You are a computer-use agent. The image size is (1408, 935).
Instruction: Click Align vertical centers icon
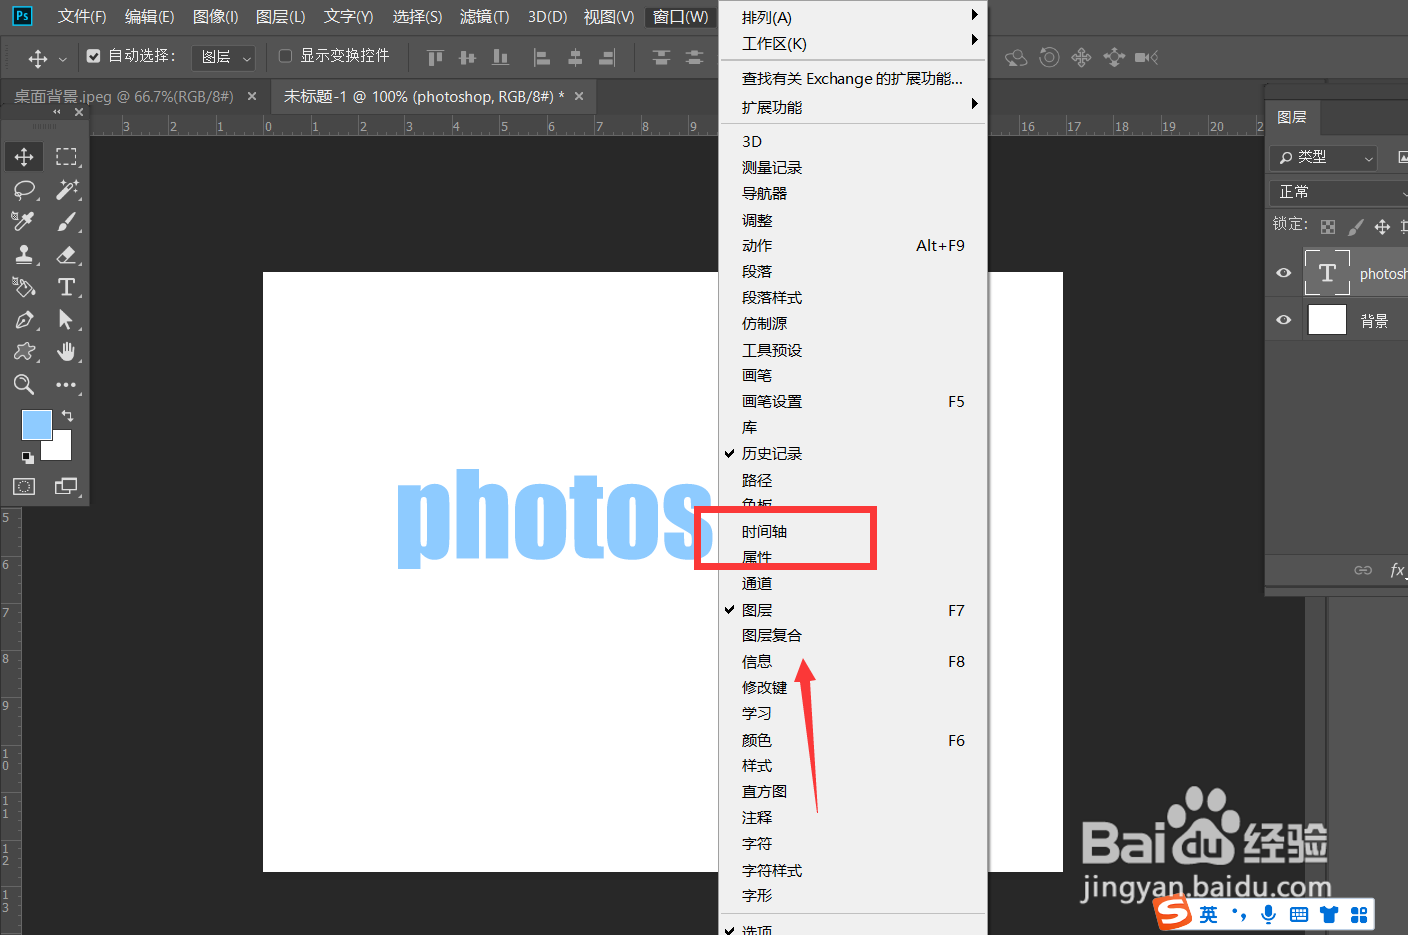pyautogui.click(x=467, y=58)
